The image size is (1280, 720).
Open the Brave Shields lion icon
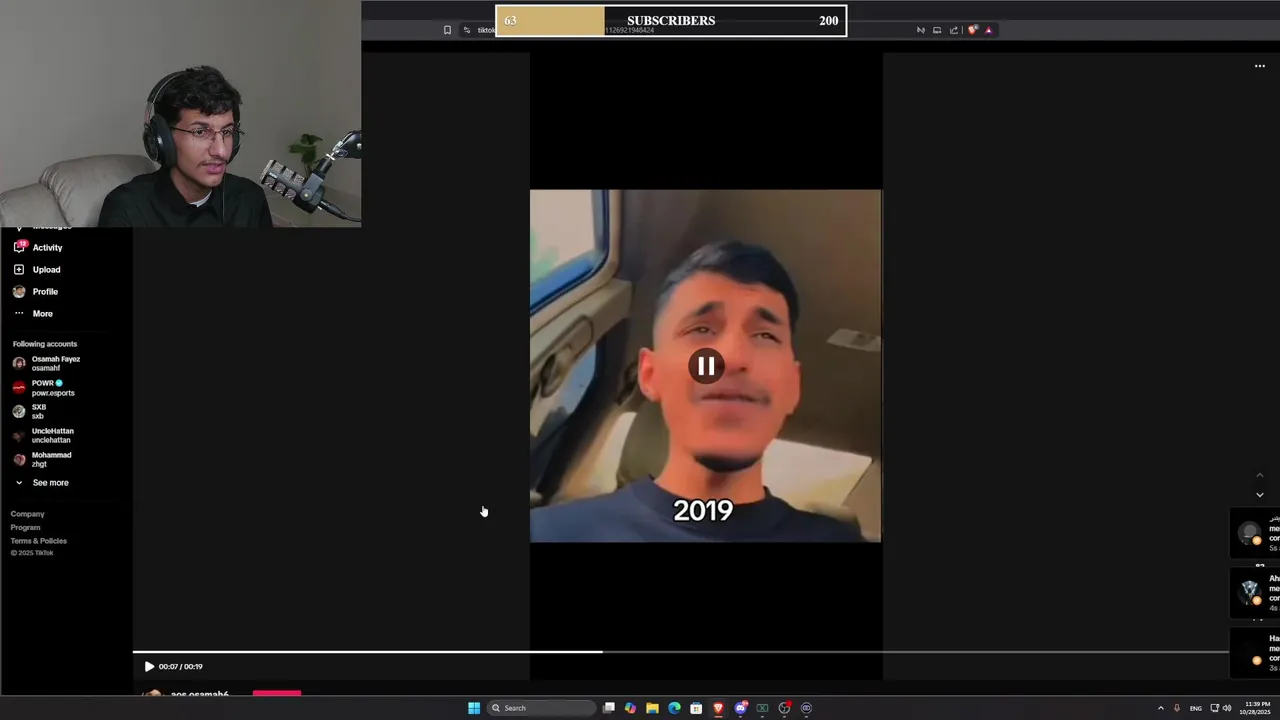(973, 30)
